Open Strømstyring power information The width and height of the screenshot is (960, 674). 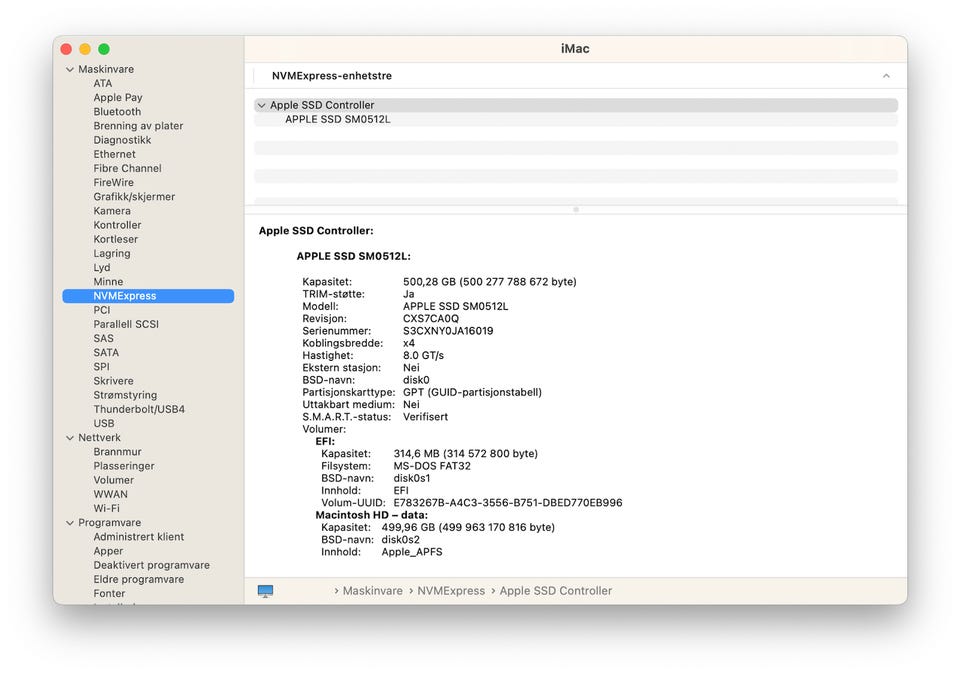125,395
